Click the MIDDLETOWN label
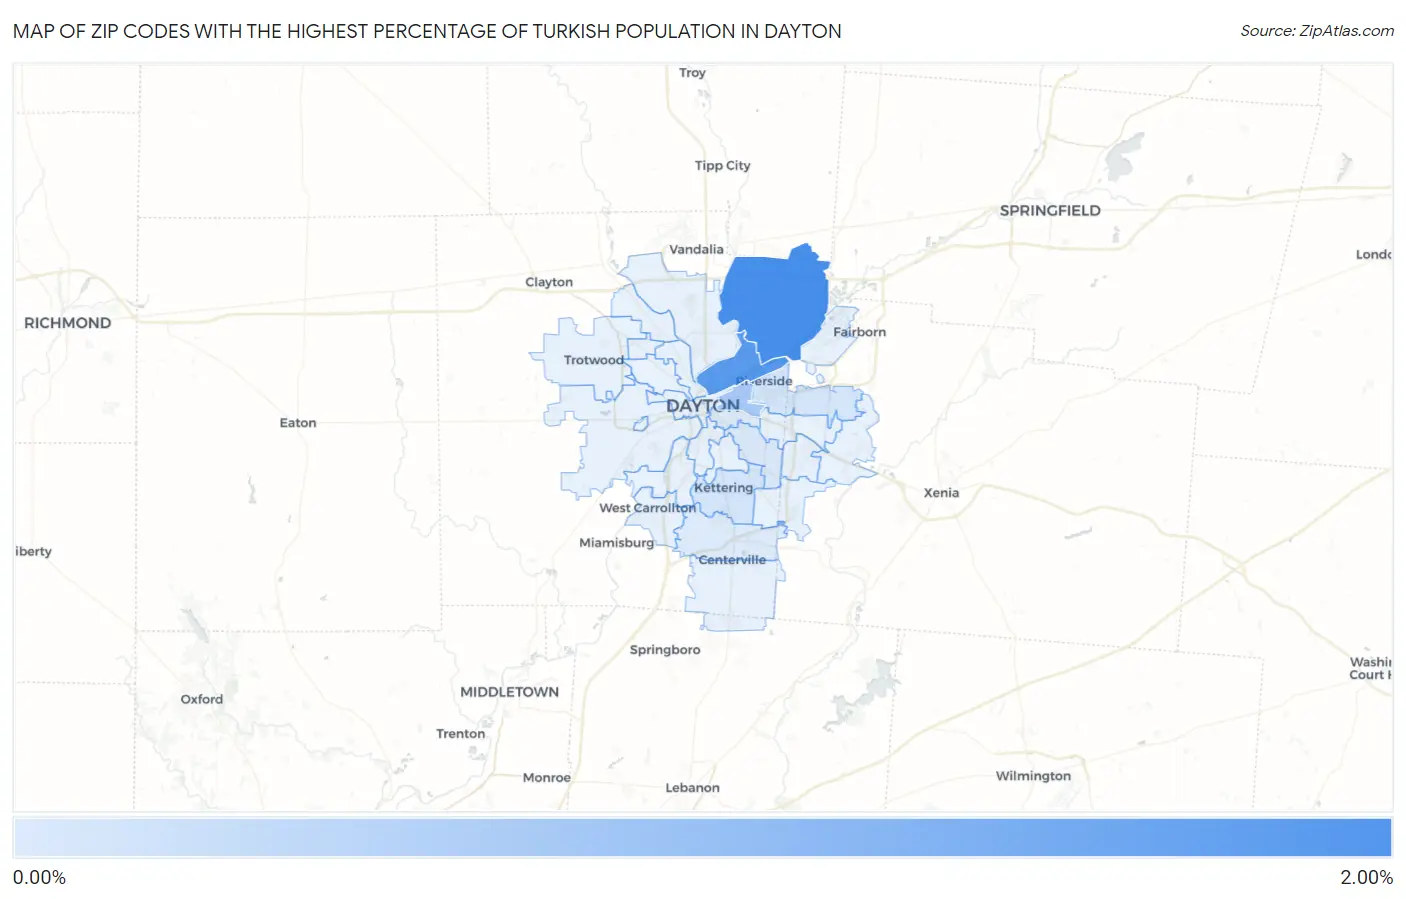The image size is (1406, 899). click(x=509, y=692)
